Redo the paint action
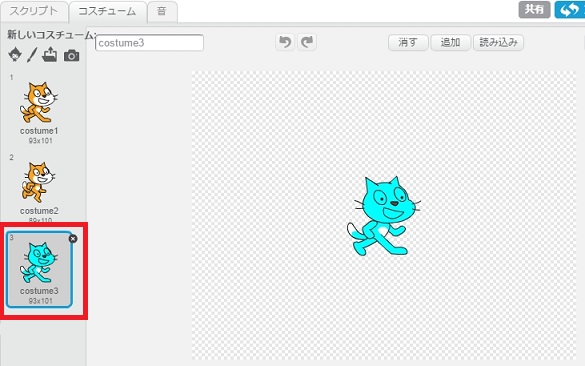This screenshot has height=366, width=585. click(307, 42)
